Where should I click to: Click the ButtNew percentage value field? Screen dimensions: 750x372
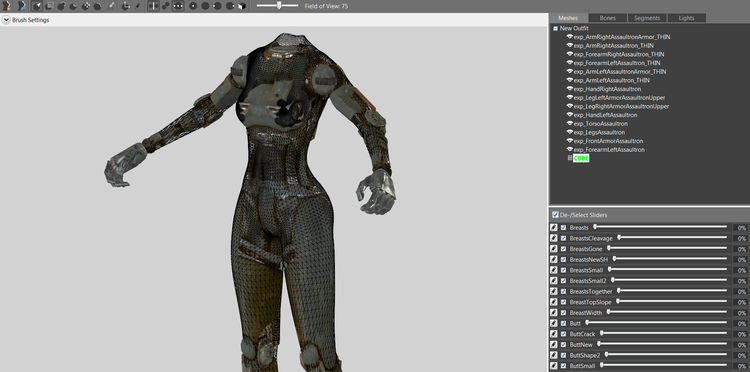[x=740, y=345]
